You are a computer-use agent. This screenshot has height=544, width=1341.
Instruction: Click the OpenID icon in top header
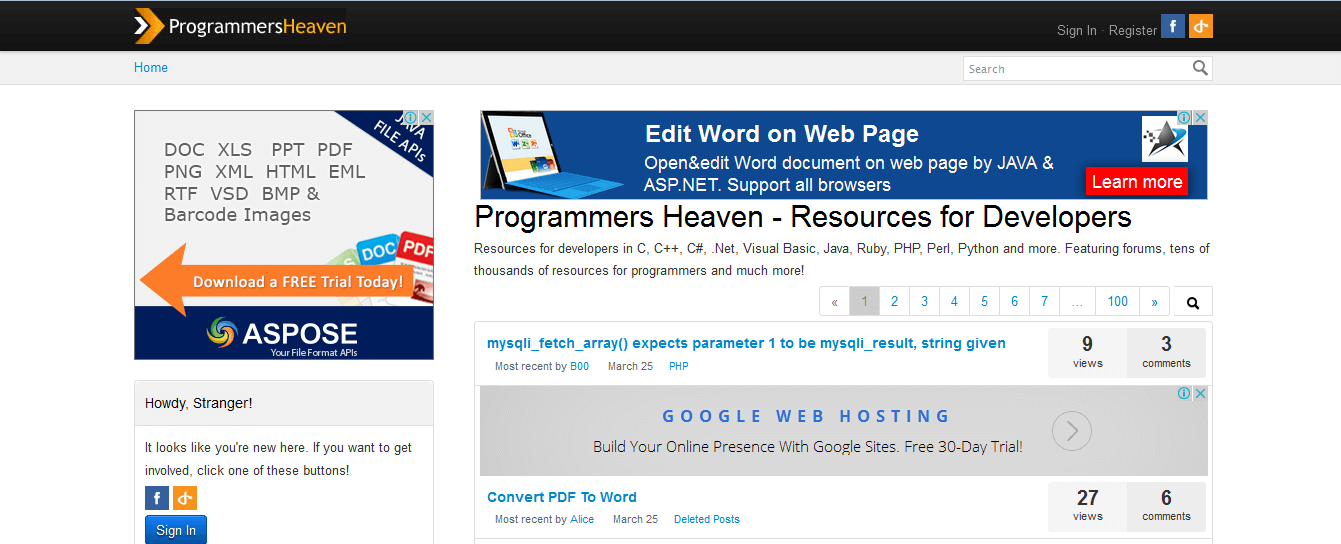click(x=1201, y=26)
